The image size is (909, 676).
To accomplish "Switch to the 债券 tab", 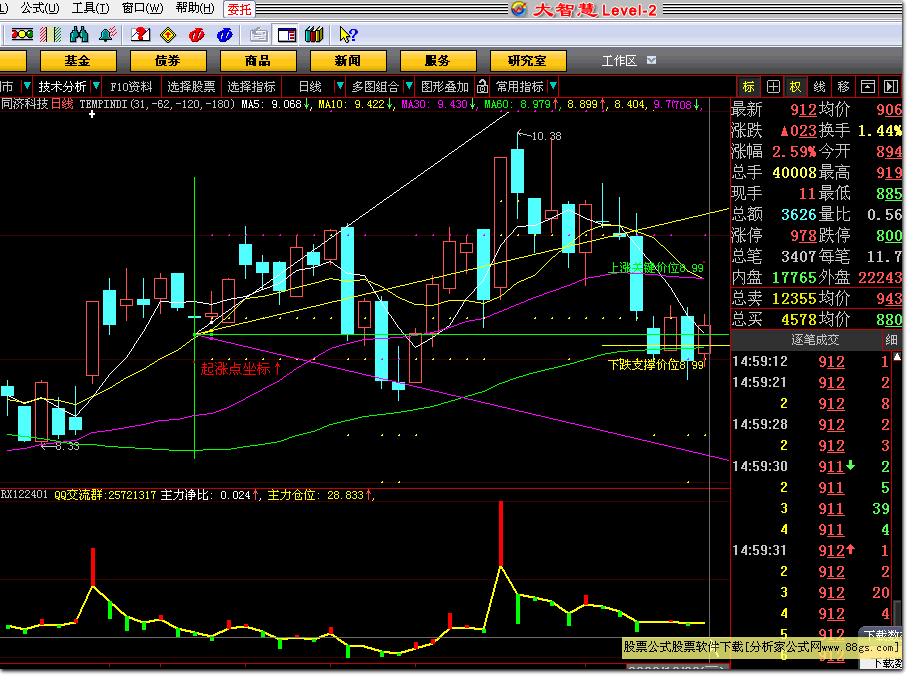I will (168, 61).
